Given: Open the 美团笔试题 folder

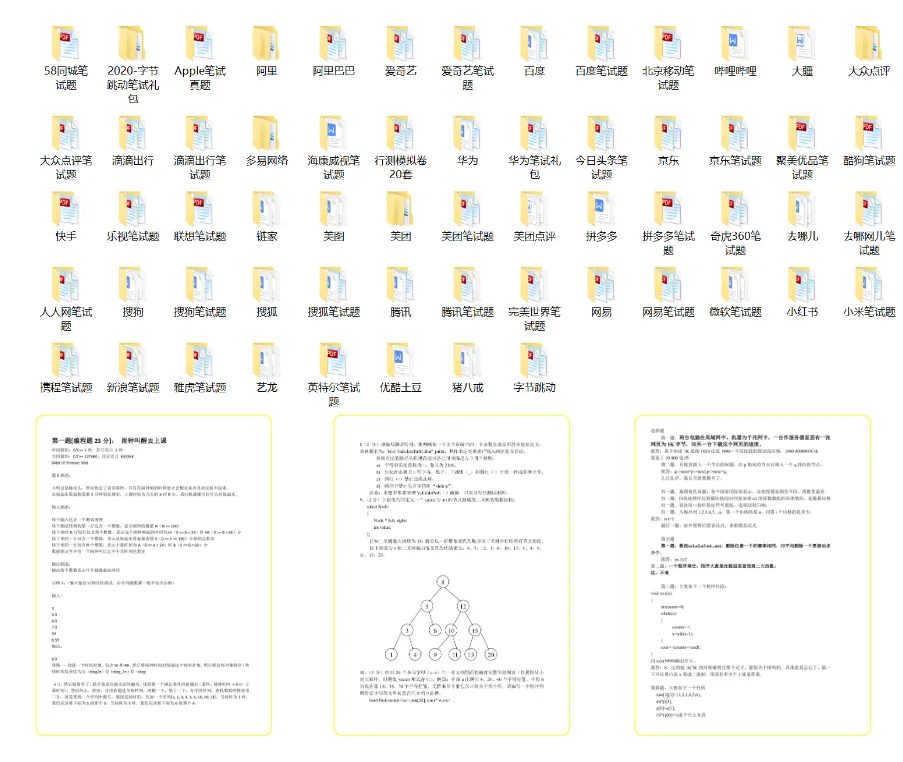Looking at the screenshot, I should click(x=468, y=209).
